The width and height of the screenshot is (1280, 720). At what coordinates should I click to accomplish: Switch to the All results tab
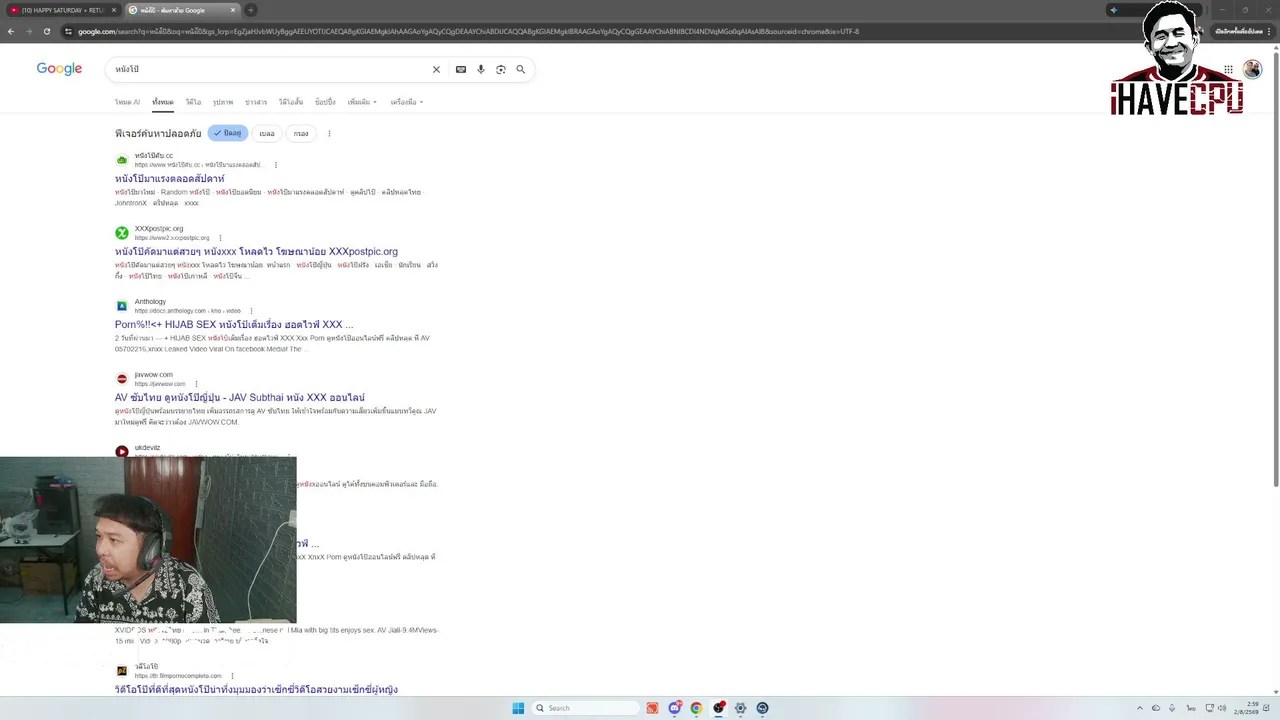[x=163, y=102]
